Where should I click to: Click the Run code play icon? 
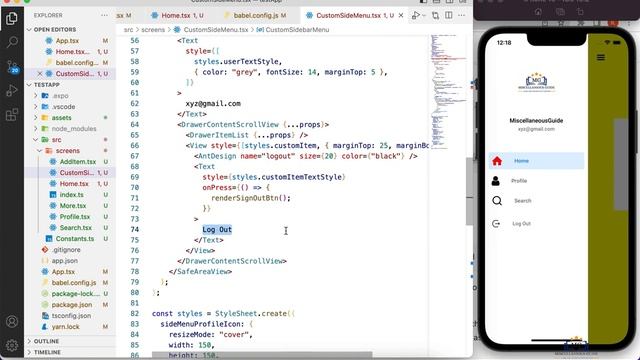416,16
